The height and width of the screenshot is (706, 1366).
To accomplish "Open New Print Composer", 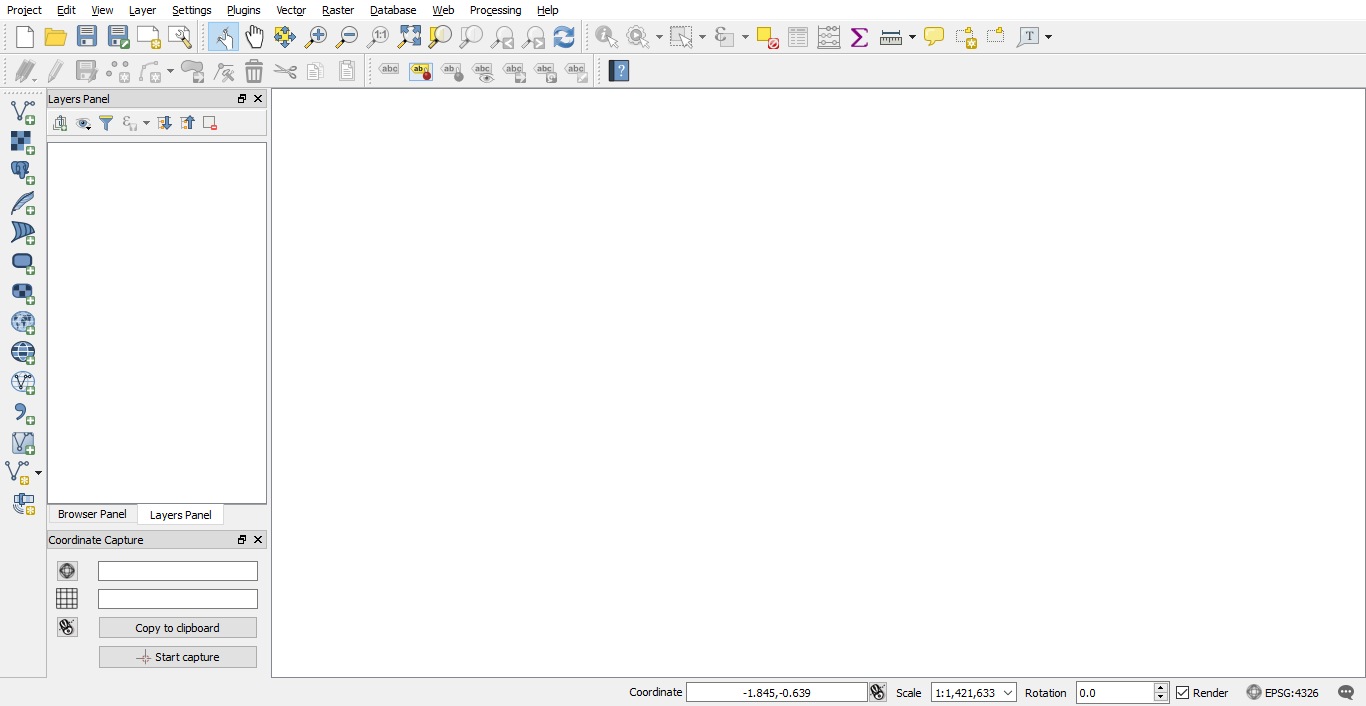I will (149, 37).
